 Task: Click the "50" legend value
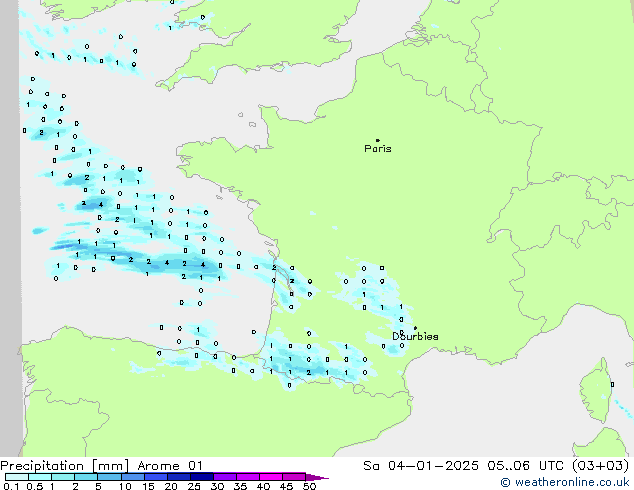pyautogui.click(x=309, y=486)
